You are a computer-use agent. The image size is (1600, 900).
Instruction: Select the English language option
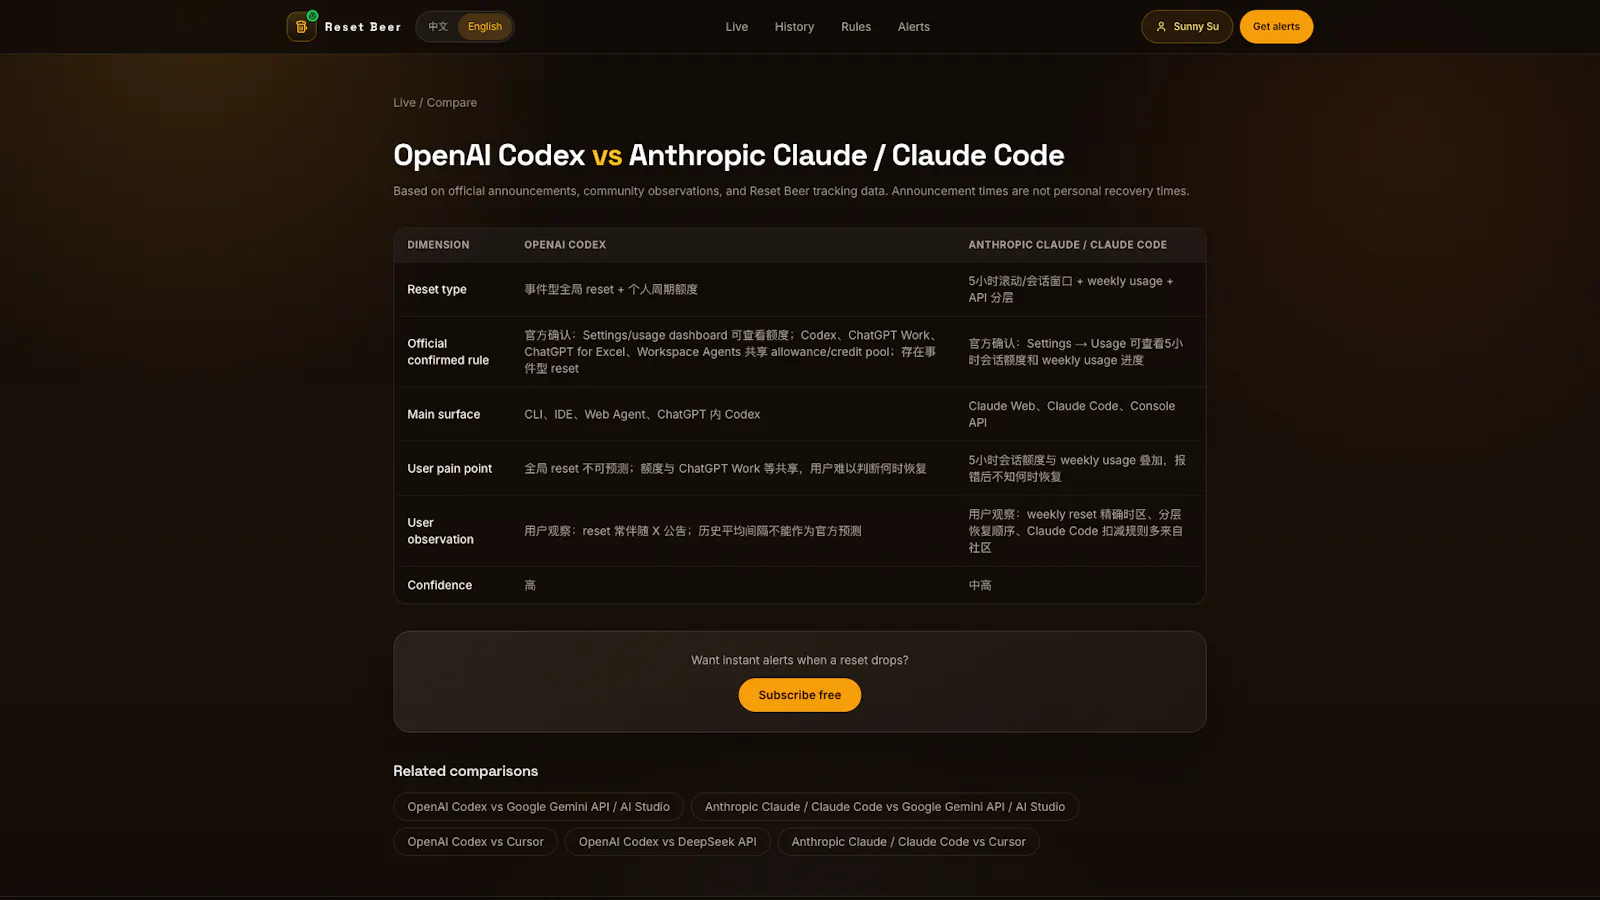(485, 27)
